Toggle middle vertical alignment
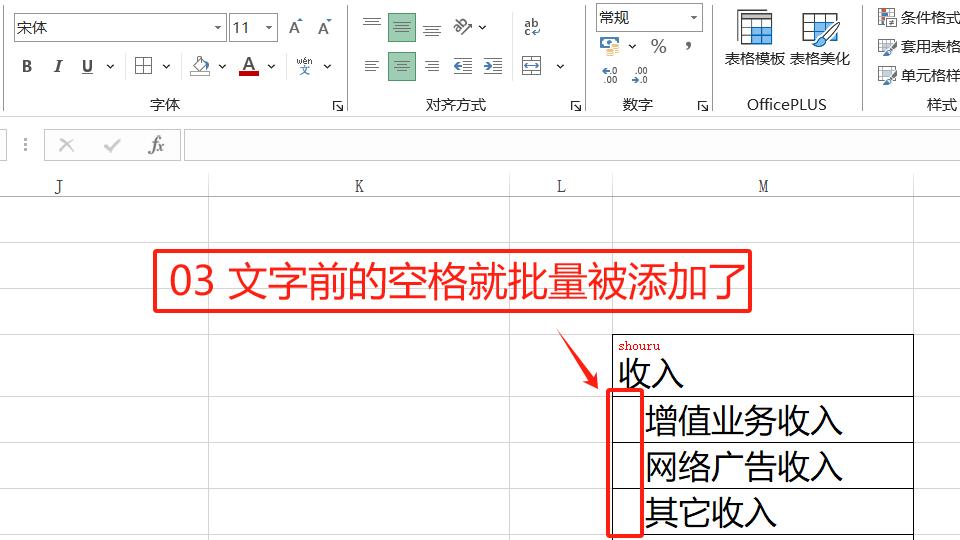The width and height of the screenshot is (960, 540). point(402,27)
